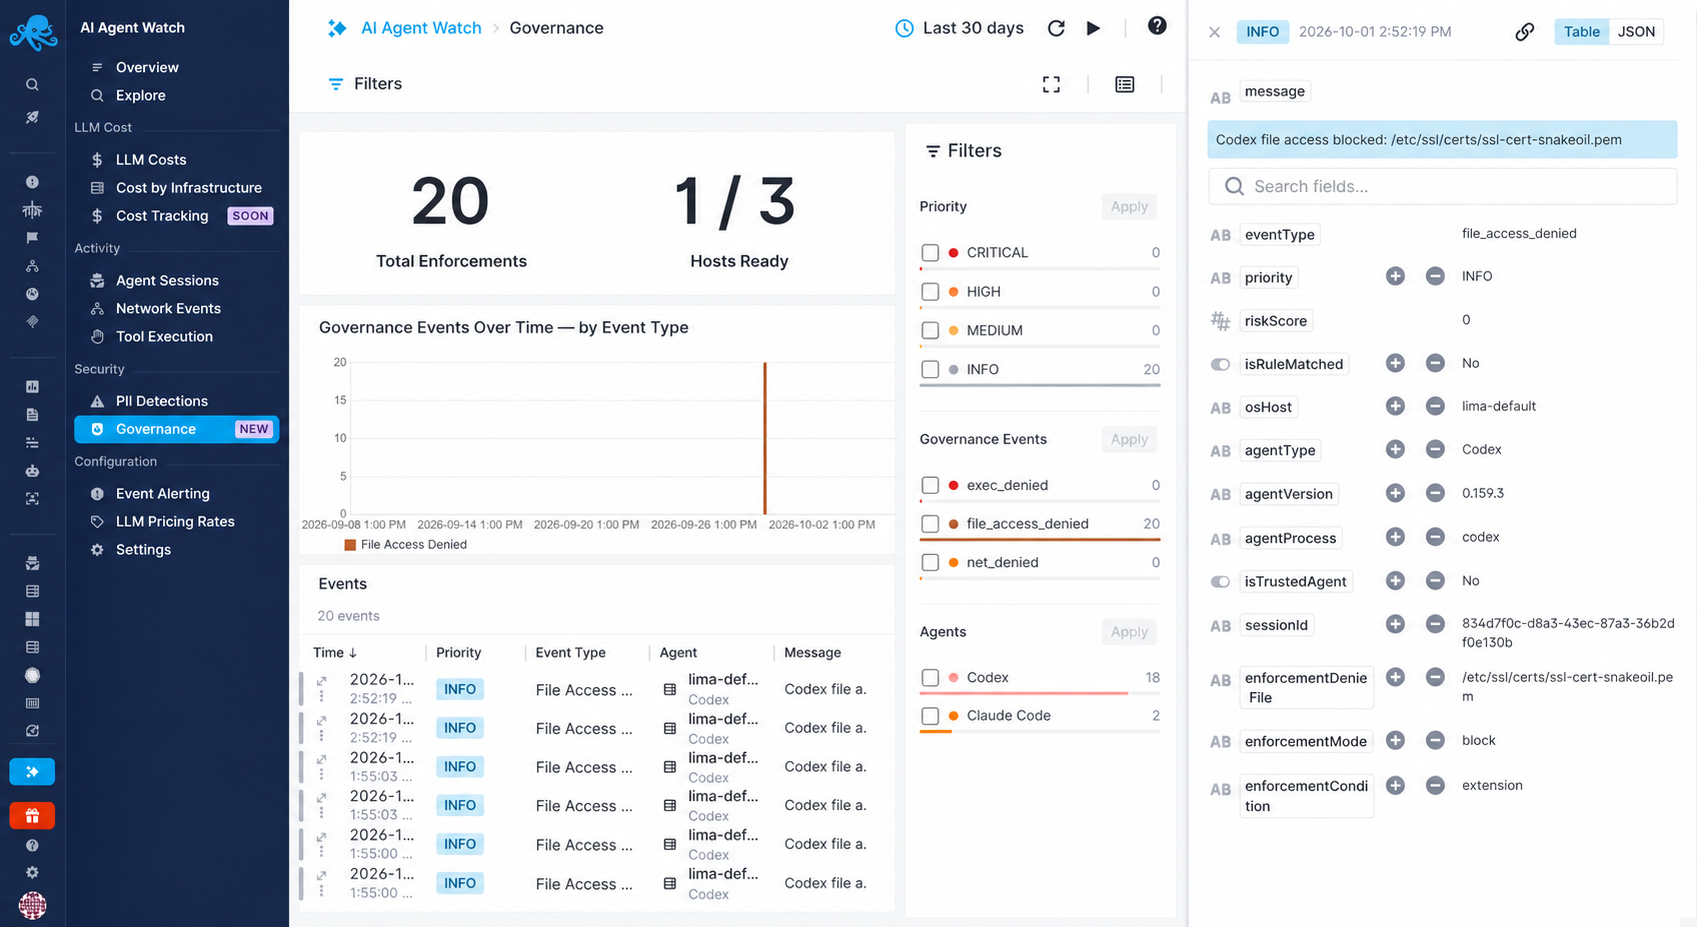Include priority value with plus icon

click(1395, 276)
